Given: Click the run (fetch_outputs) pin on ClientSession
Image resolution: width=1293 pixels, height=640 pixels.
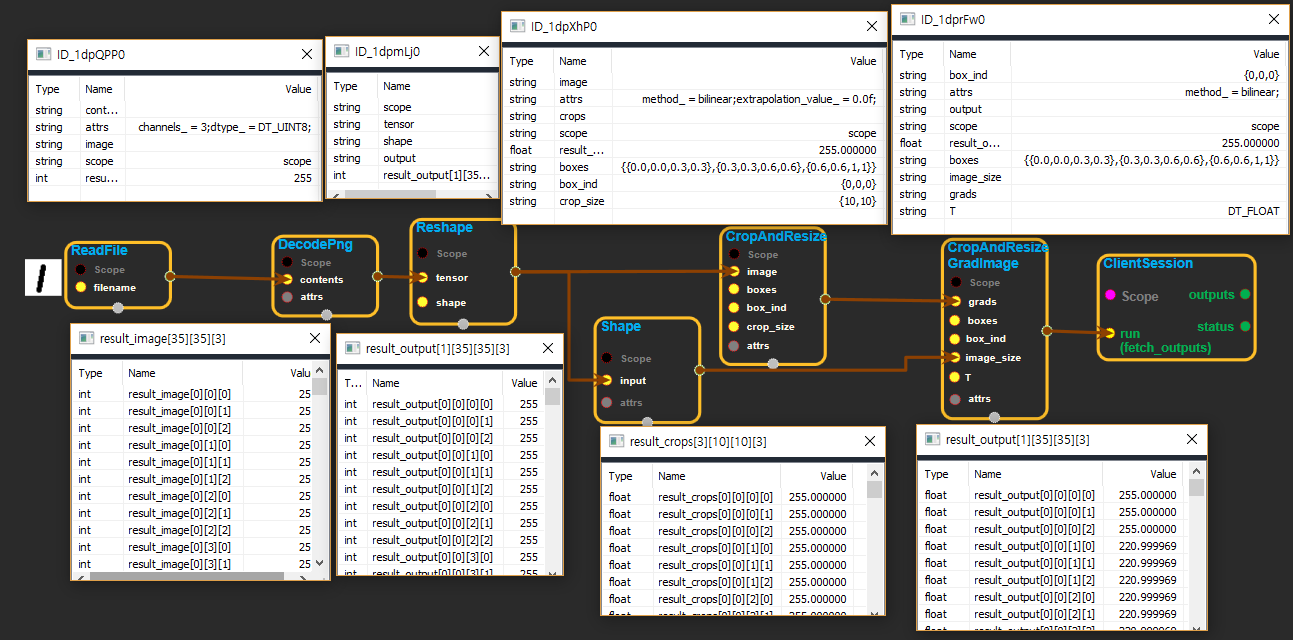Looking at the screenshot, I should 1109,333.
